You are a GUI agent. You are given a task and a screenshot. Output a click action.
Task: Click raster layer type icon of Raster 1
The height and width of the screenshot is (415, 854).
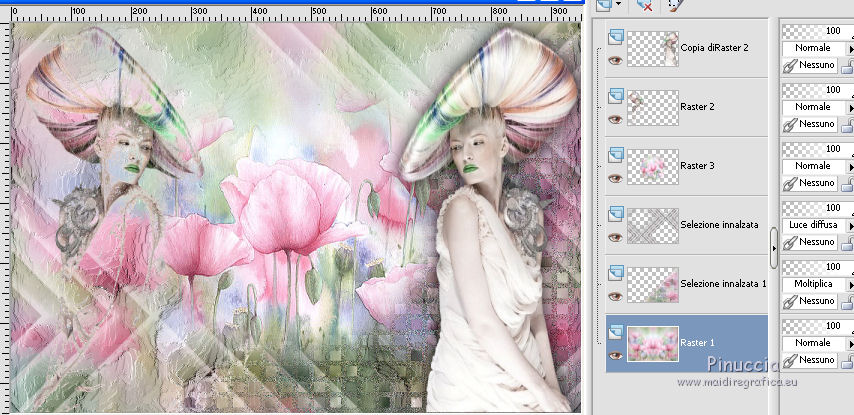[616, 331]
